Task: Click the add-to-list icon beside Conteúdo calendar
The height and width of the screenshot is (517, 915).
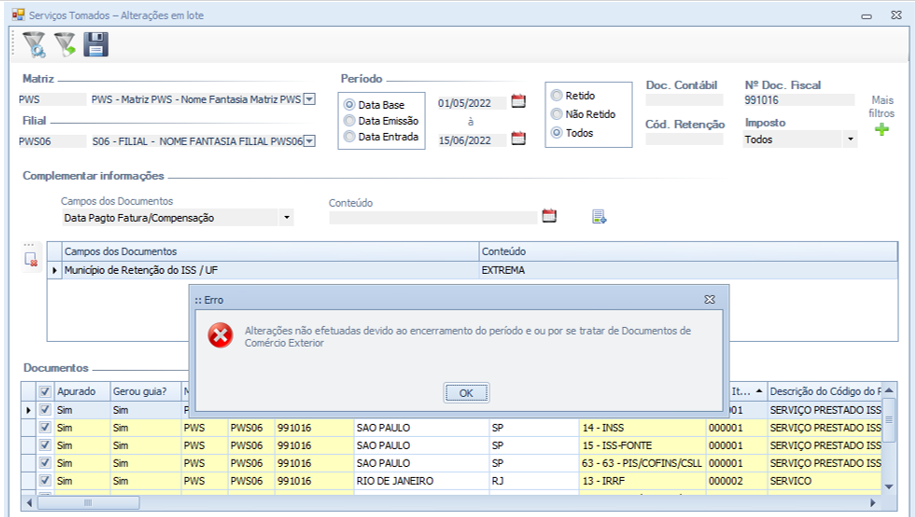Action: point(599,216)
